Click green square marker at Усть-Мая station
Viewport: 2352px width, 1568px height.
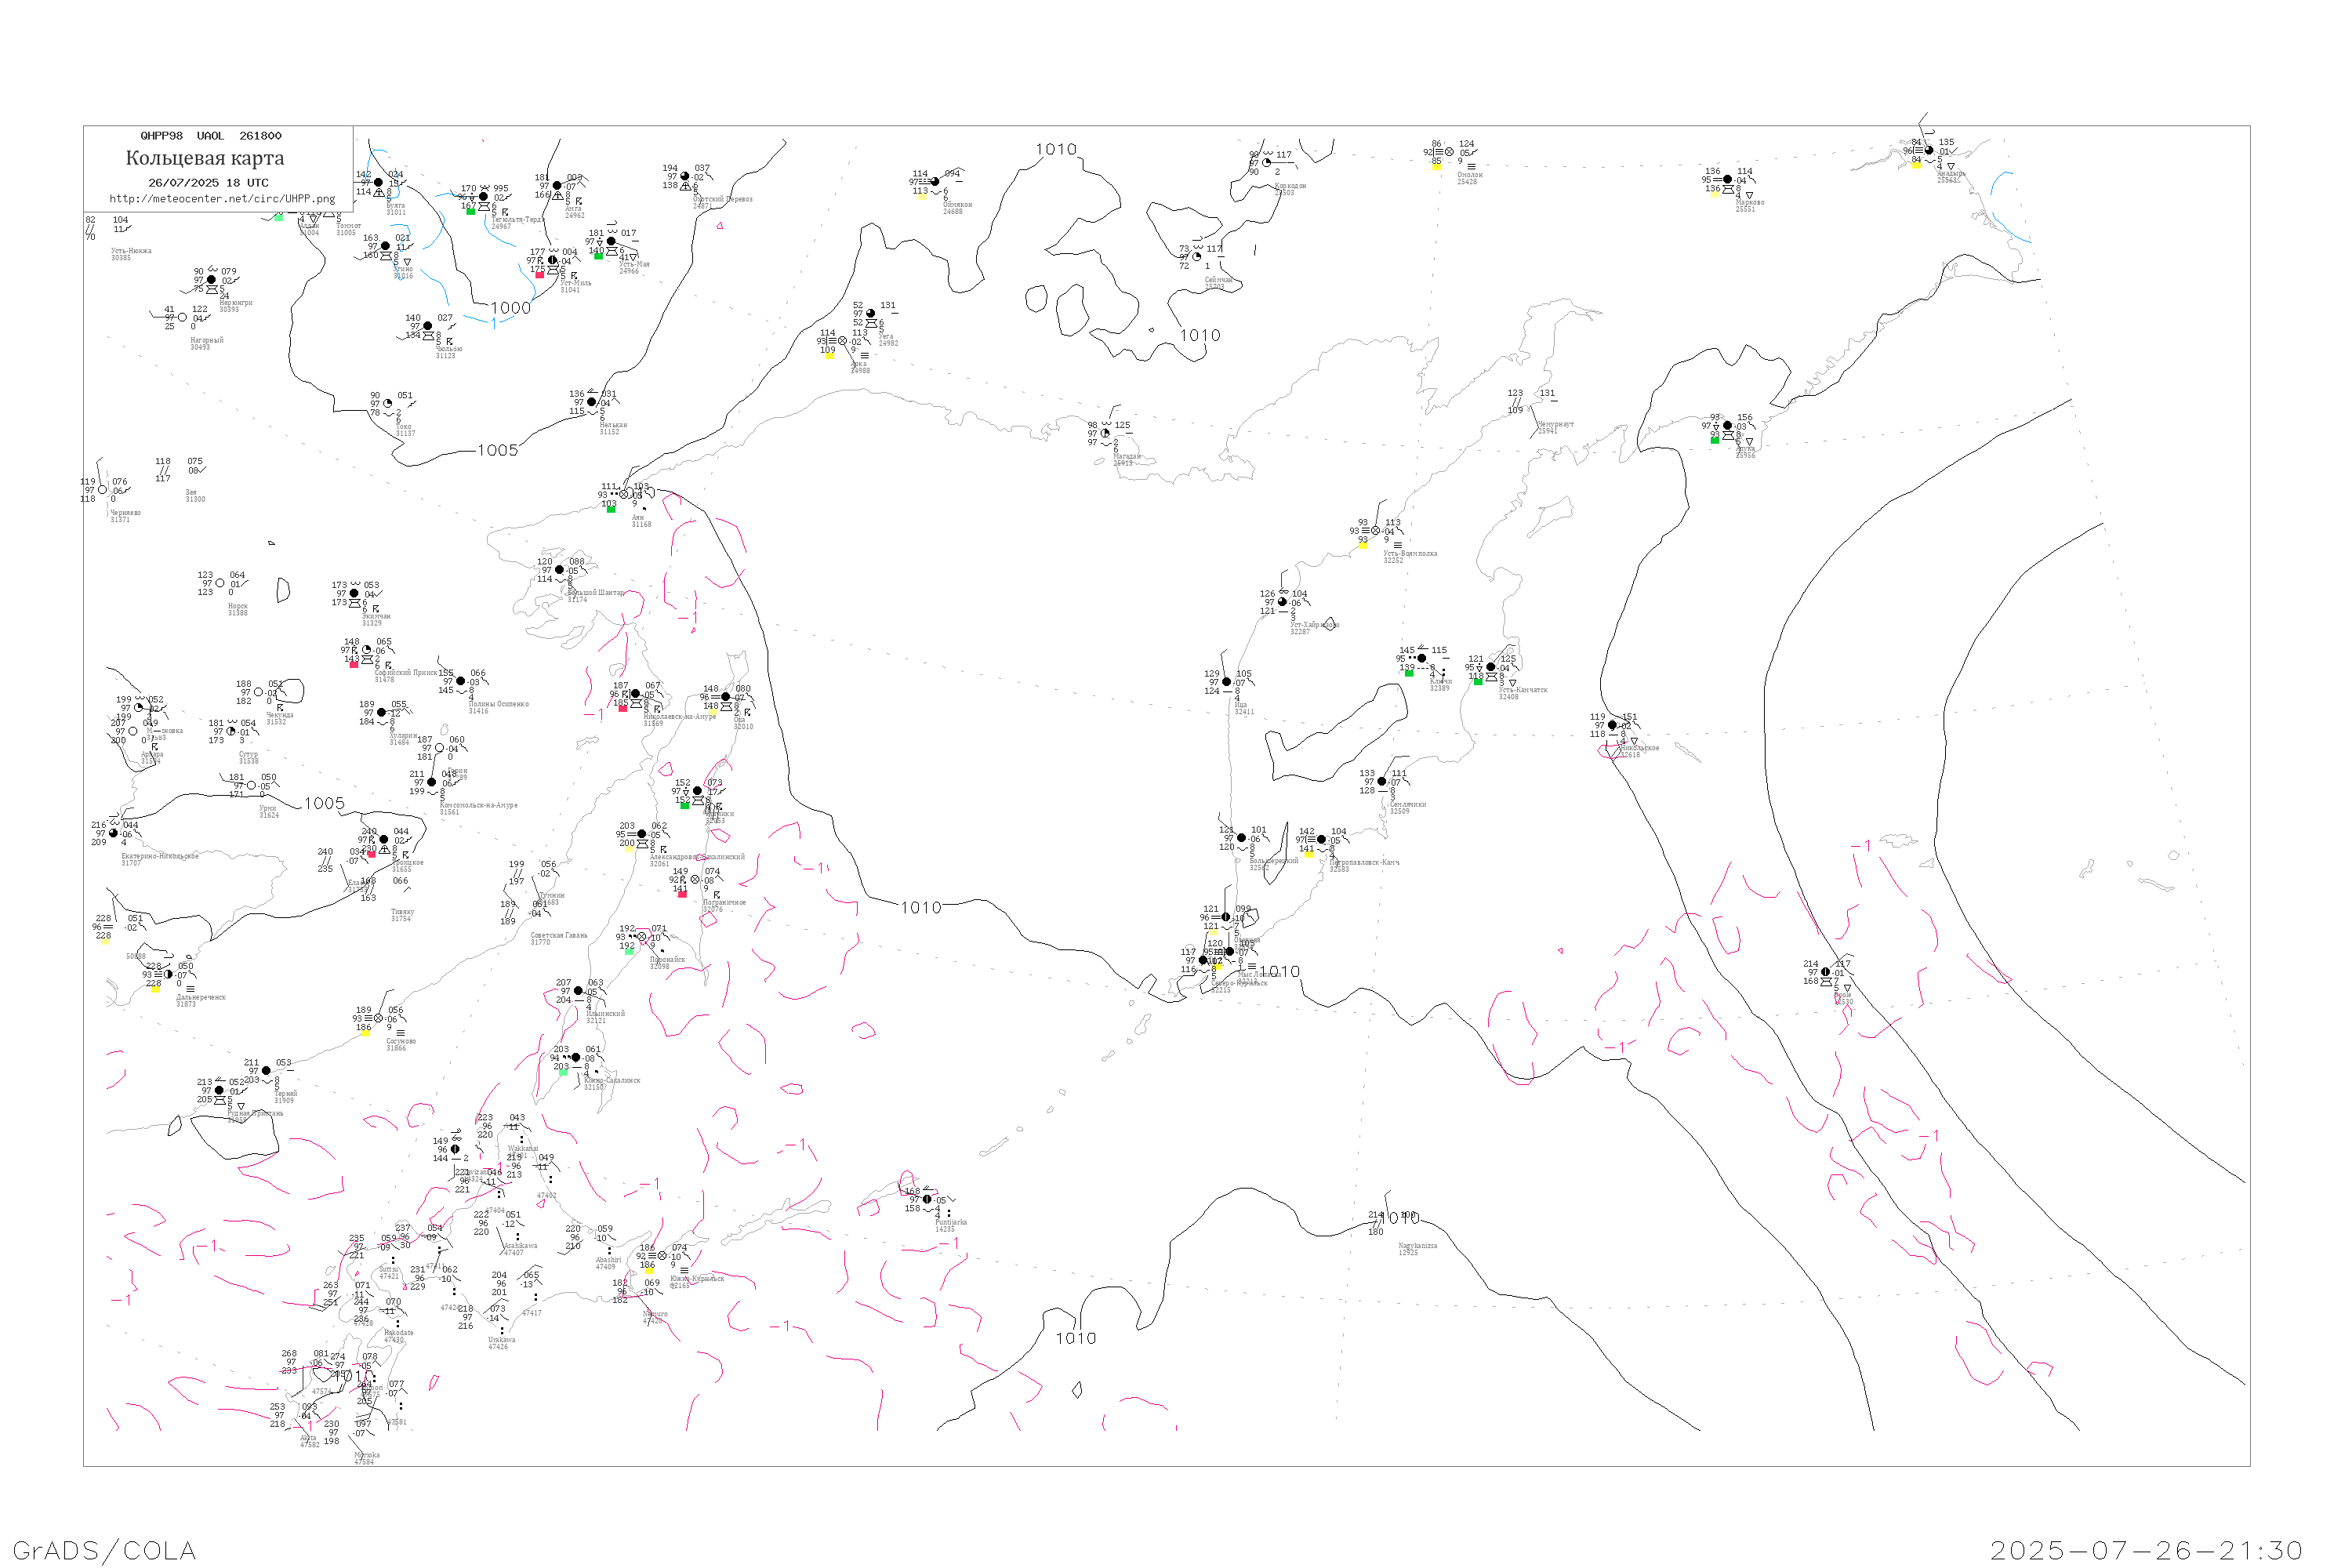click(x=598, y=256)
